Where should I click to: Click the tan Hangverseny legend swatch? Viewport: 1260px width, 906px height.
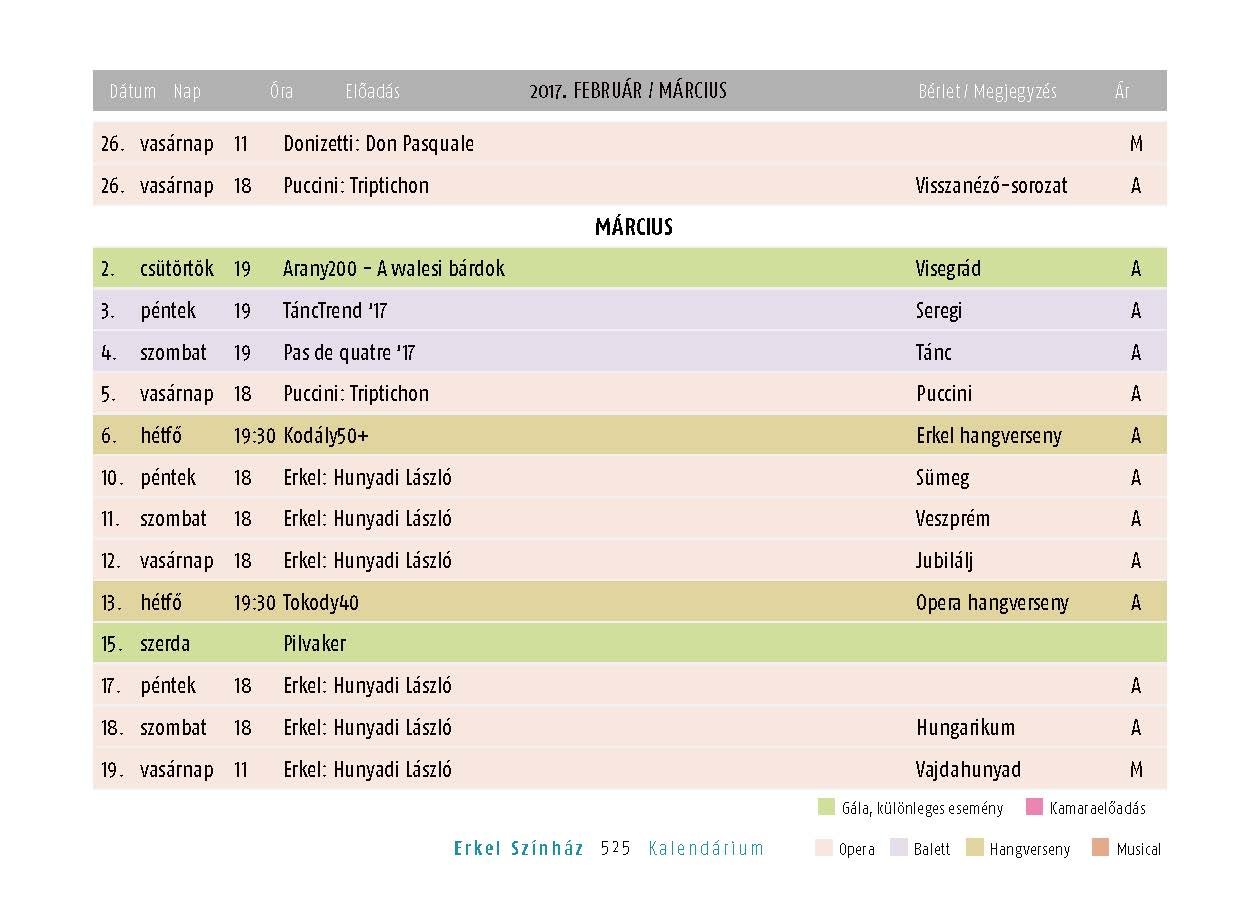(975, 848)
